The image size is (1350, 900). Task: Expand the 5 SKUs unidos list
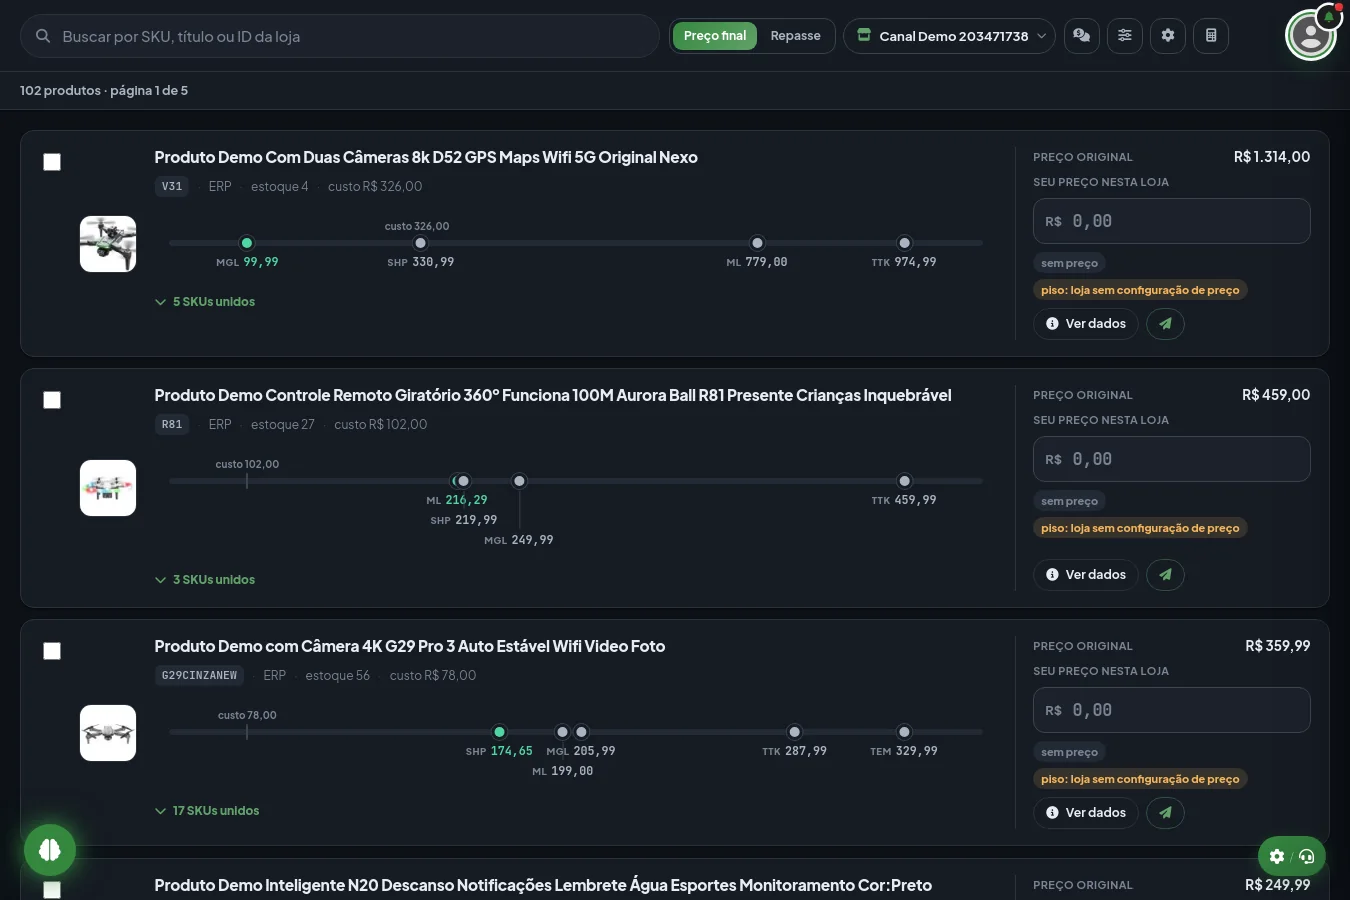point(205,302)
